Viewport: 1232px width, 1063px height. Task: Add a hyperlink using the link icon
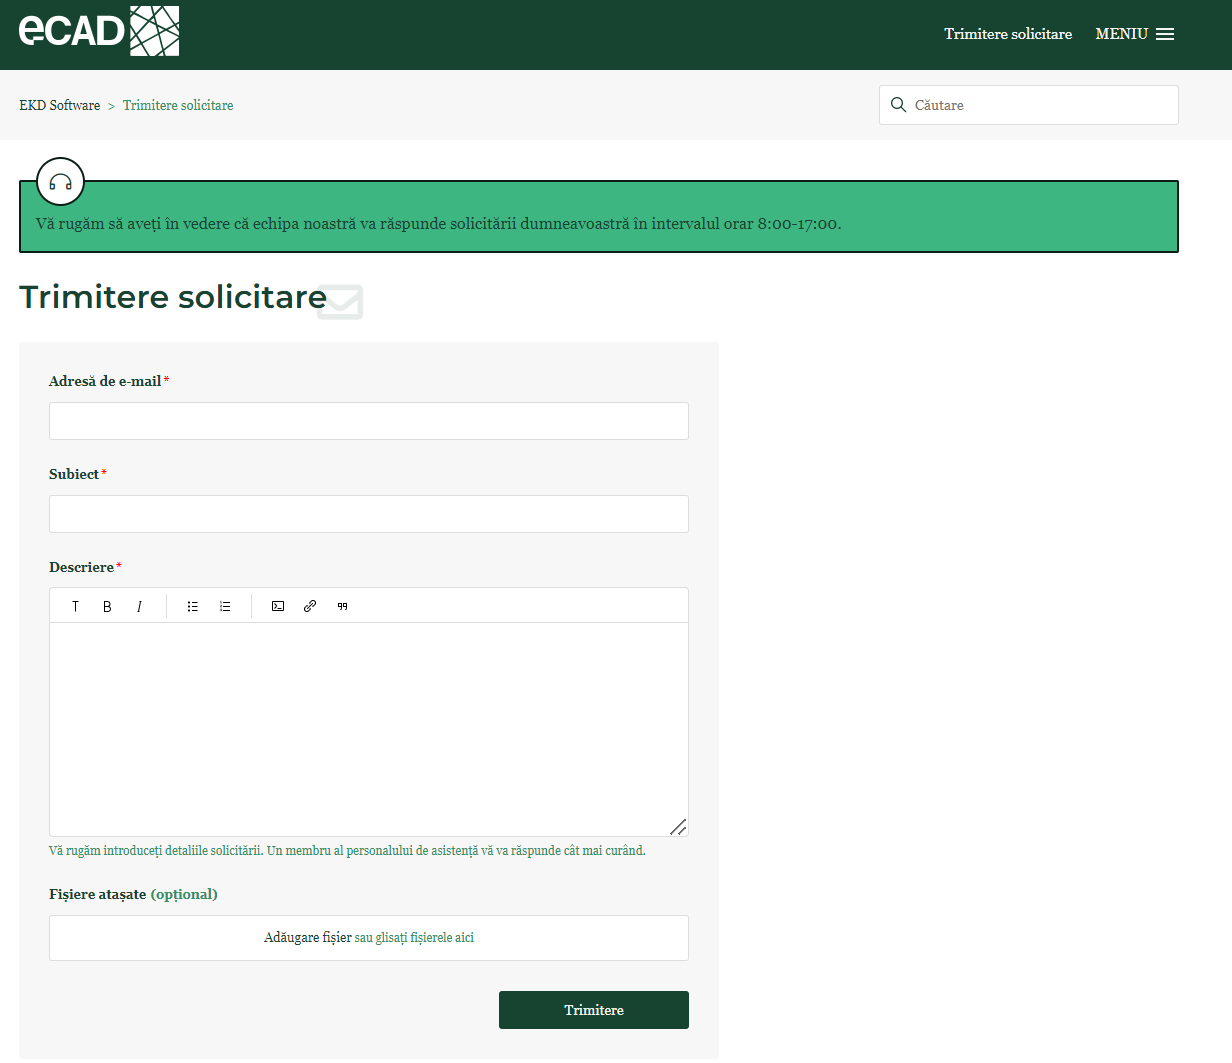310,606
